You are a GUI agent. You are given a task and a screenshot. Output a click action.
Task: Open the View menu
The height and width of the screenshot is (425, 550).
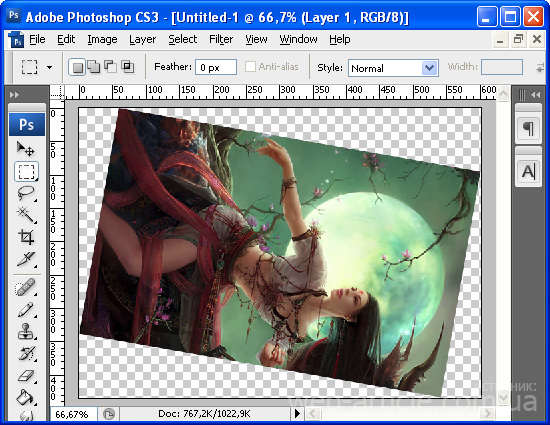[x=256, y=39]
